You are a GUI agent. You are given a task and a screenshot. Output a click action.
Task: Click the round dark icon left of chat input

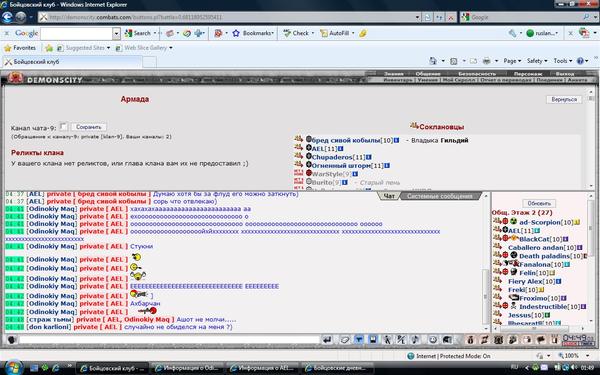11,339
